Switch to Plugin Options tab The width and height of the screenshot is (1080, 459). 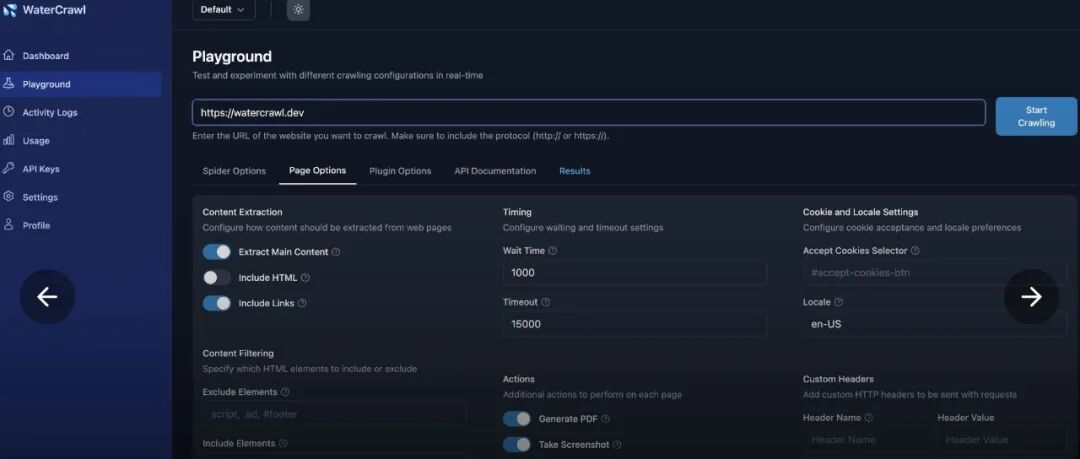(400, 171)
